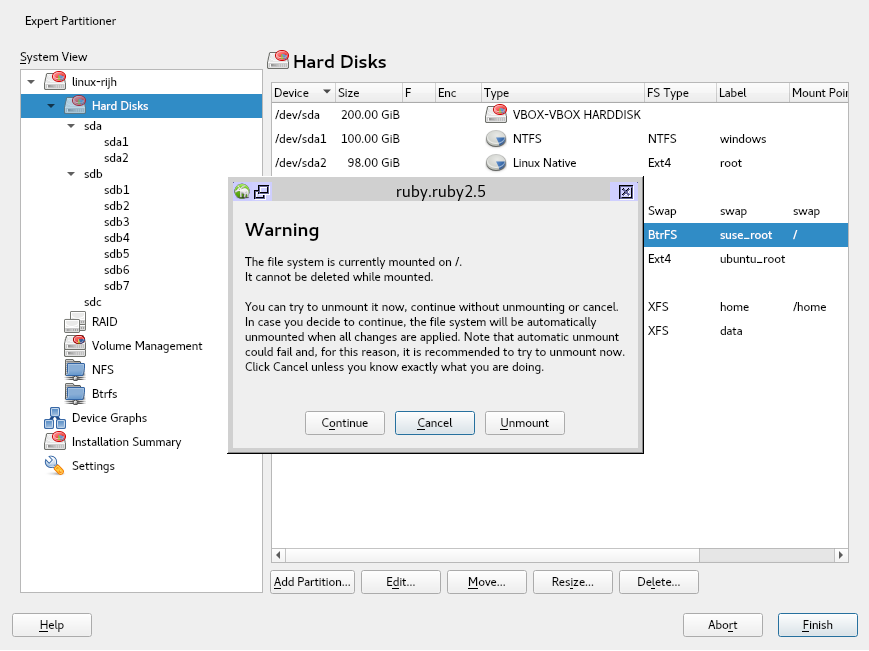Close the ruby.ruby2.5 dialog window
Image resolution: width=869 pixels, height=651 pixels.
pyautogui.click(x=625, y=192)
